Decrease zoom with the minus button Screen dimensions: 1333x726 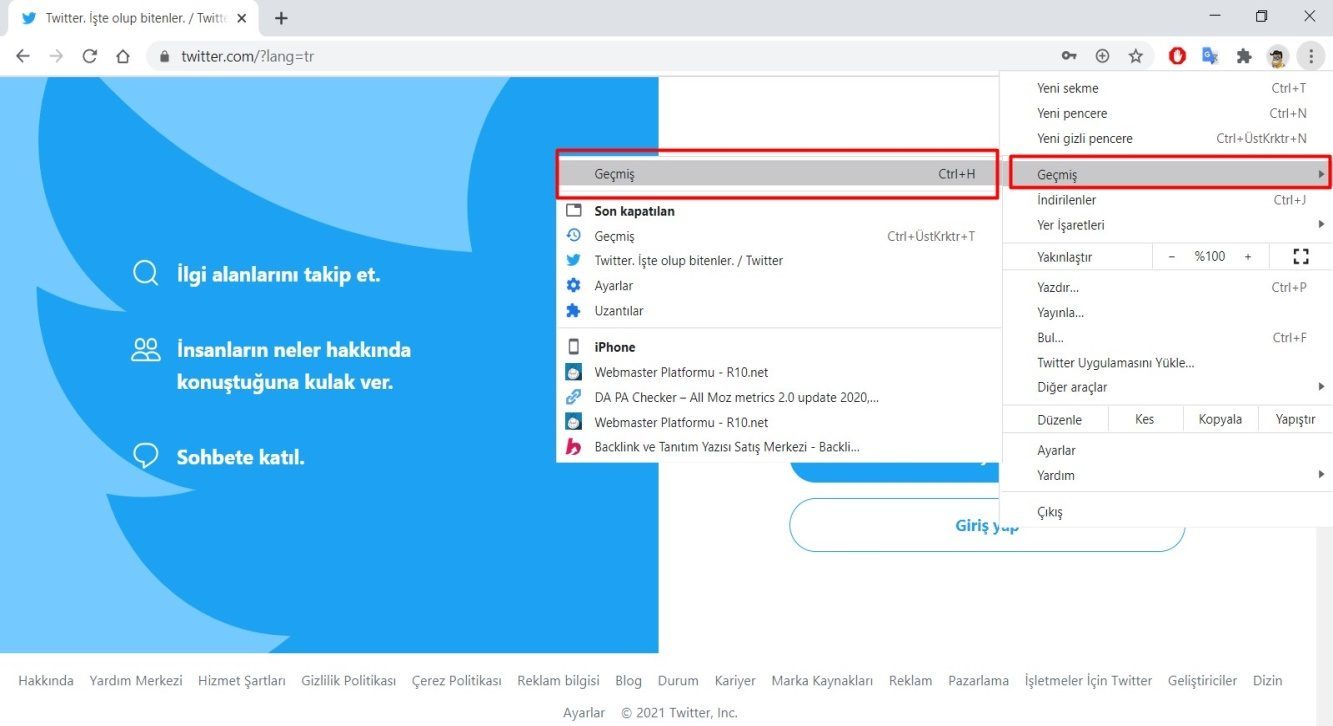pos(1171,257)
